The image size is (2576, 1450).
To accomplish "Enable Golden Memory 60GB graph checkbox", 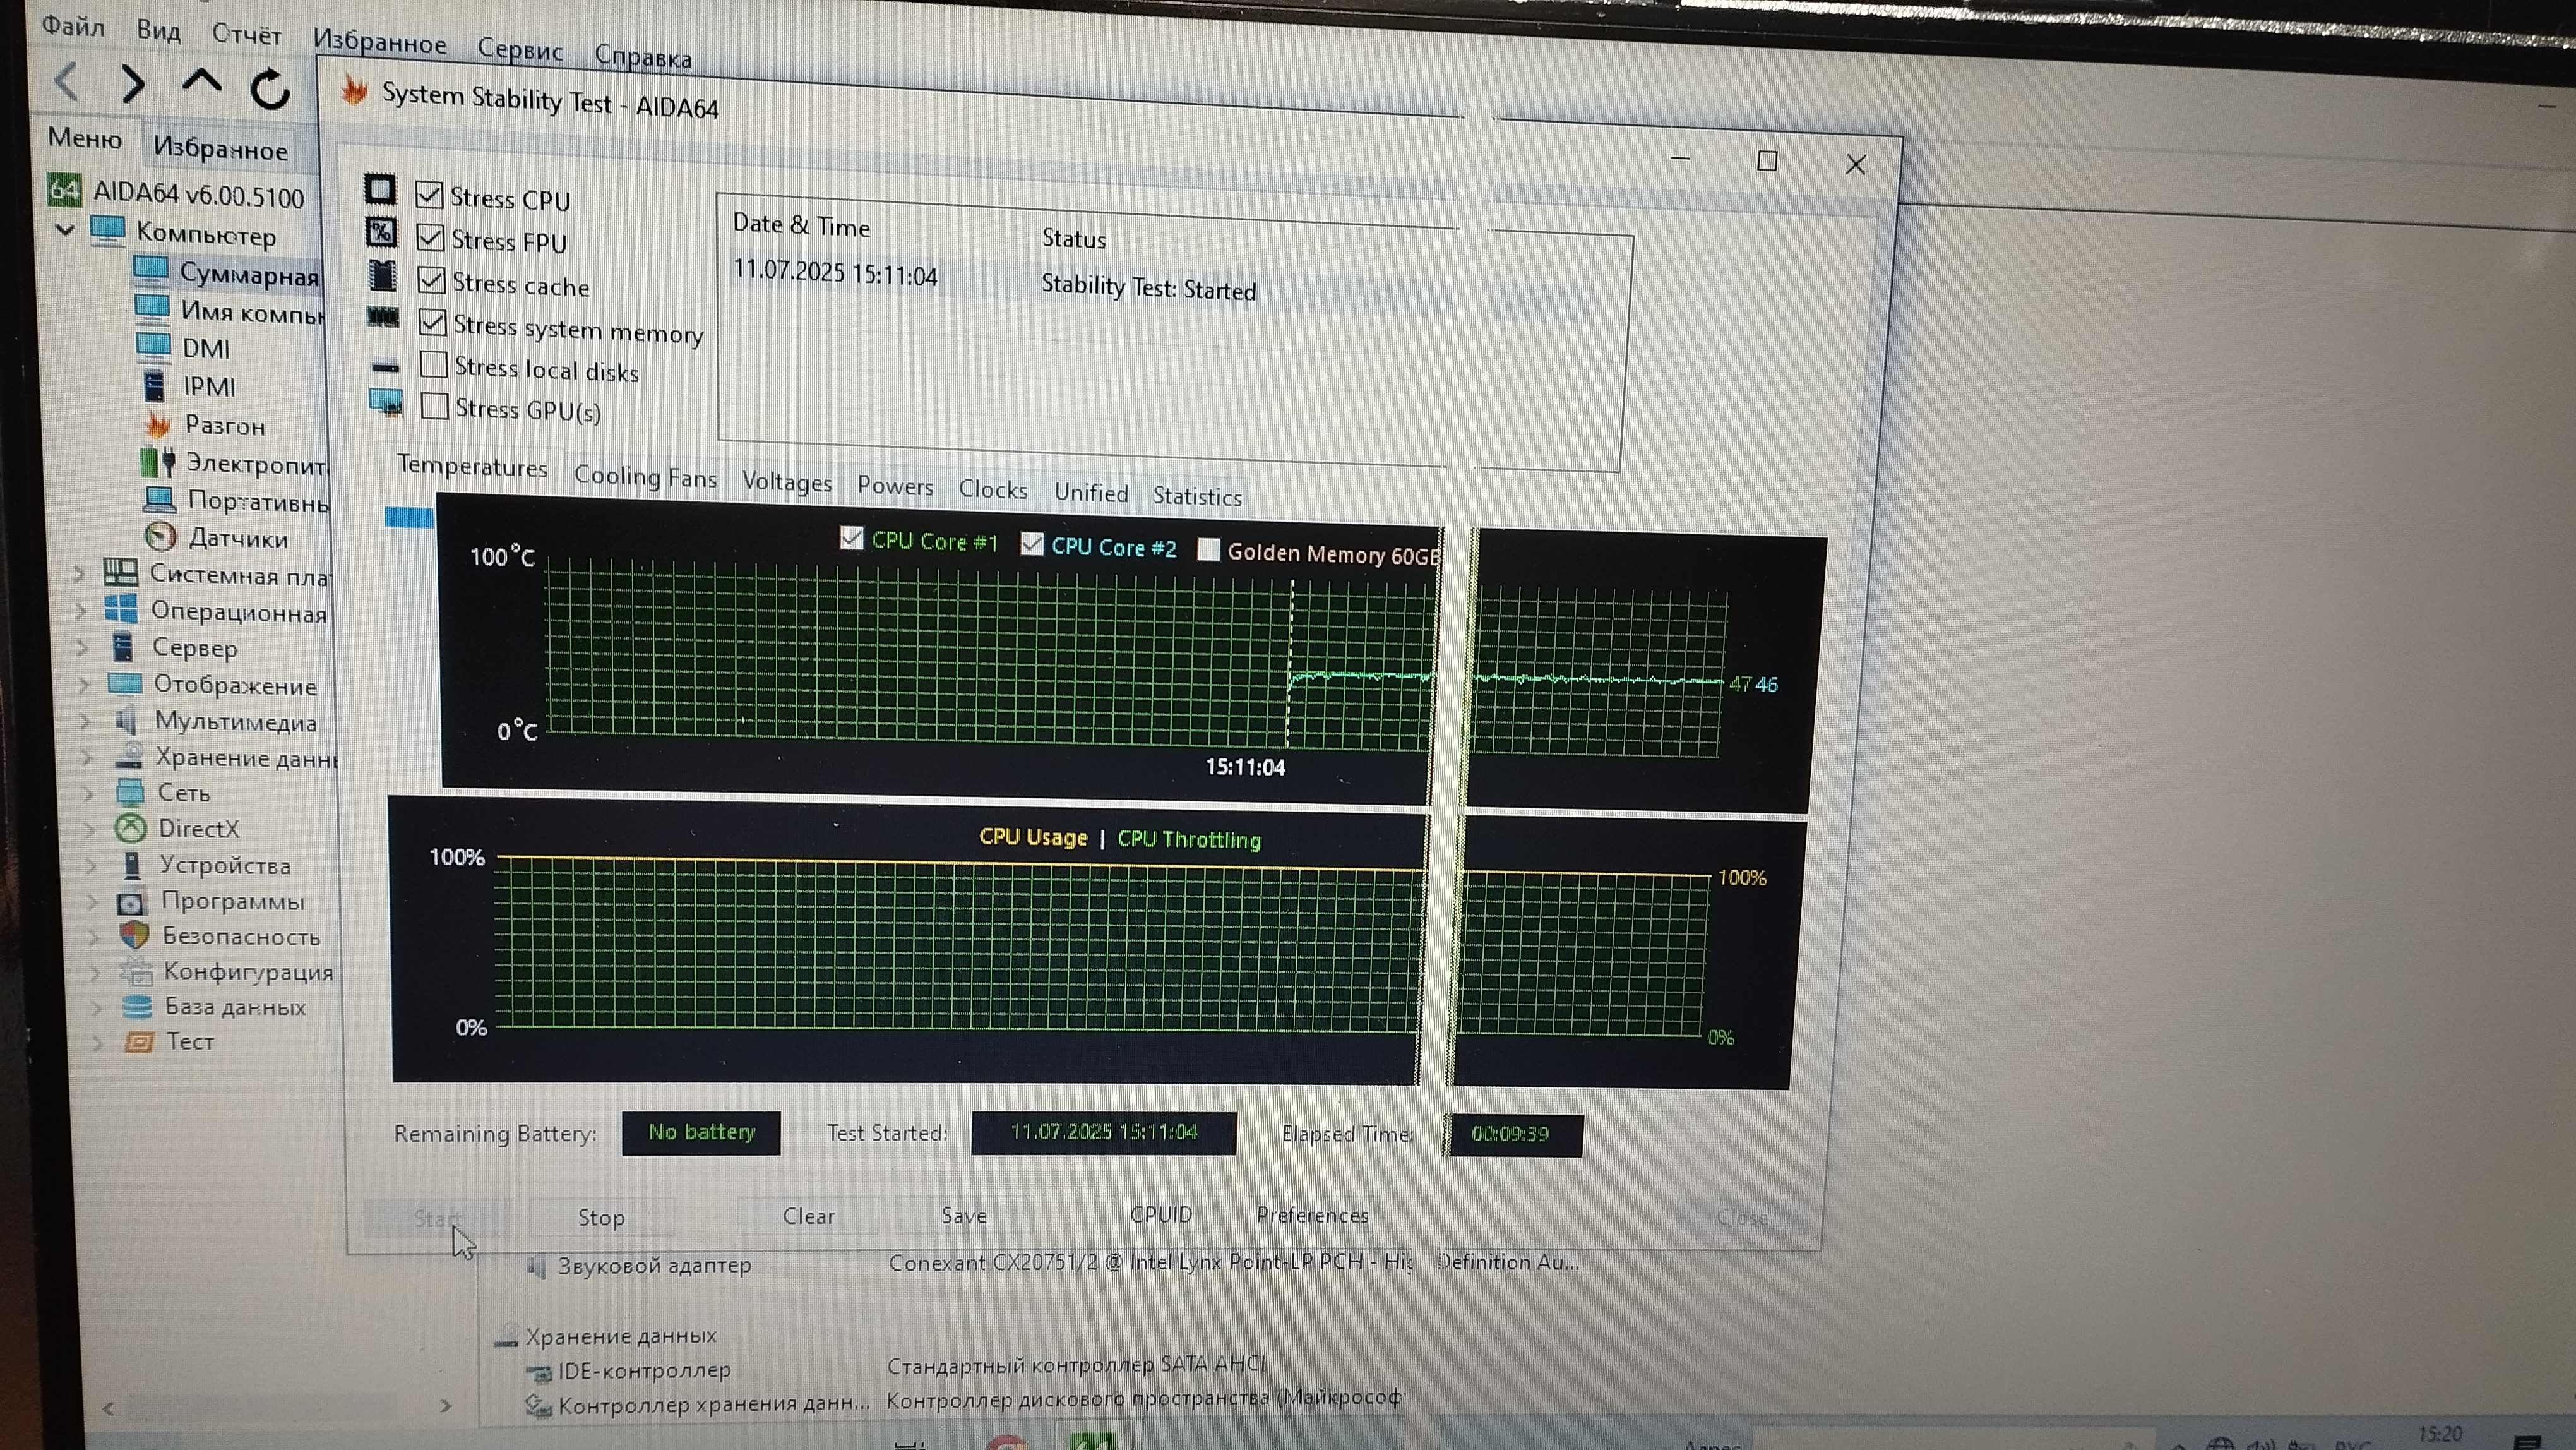I will (x=1208, y=550).
